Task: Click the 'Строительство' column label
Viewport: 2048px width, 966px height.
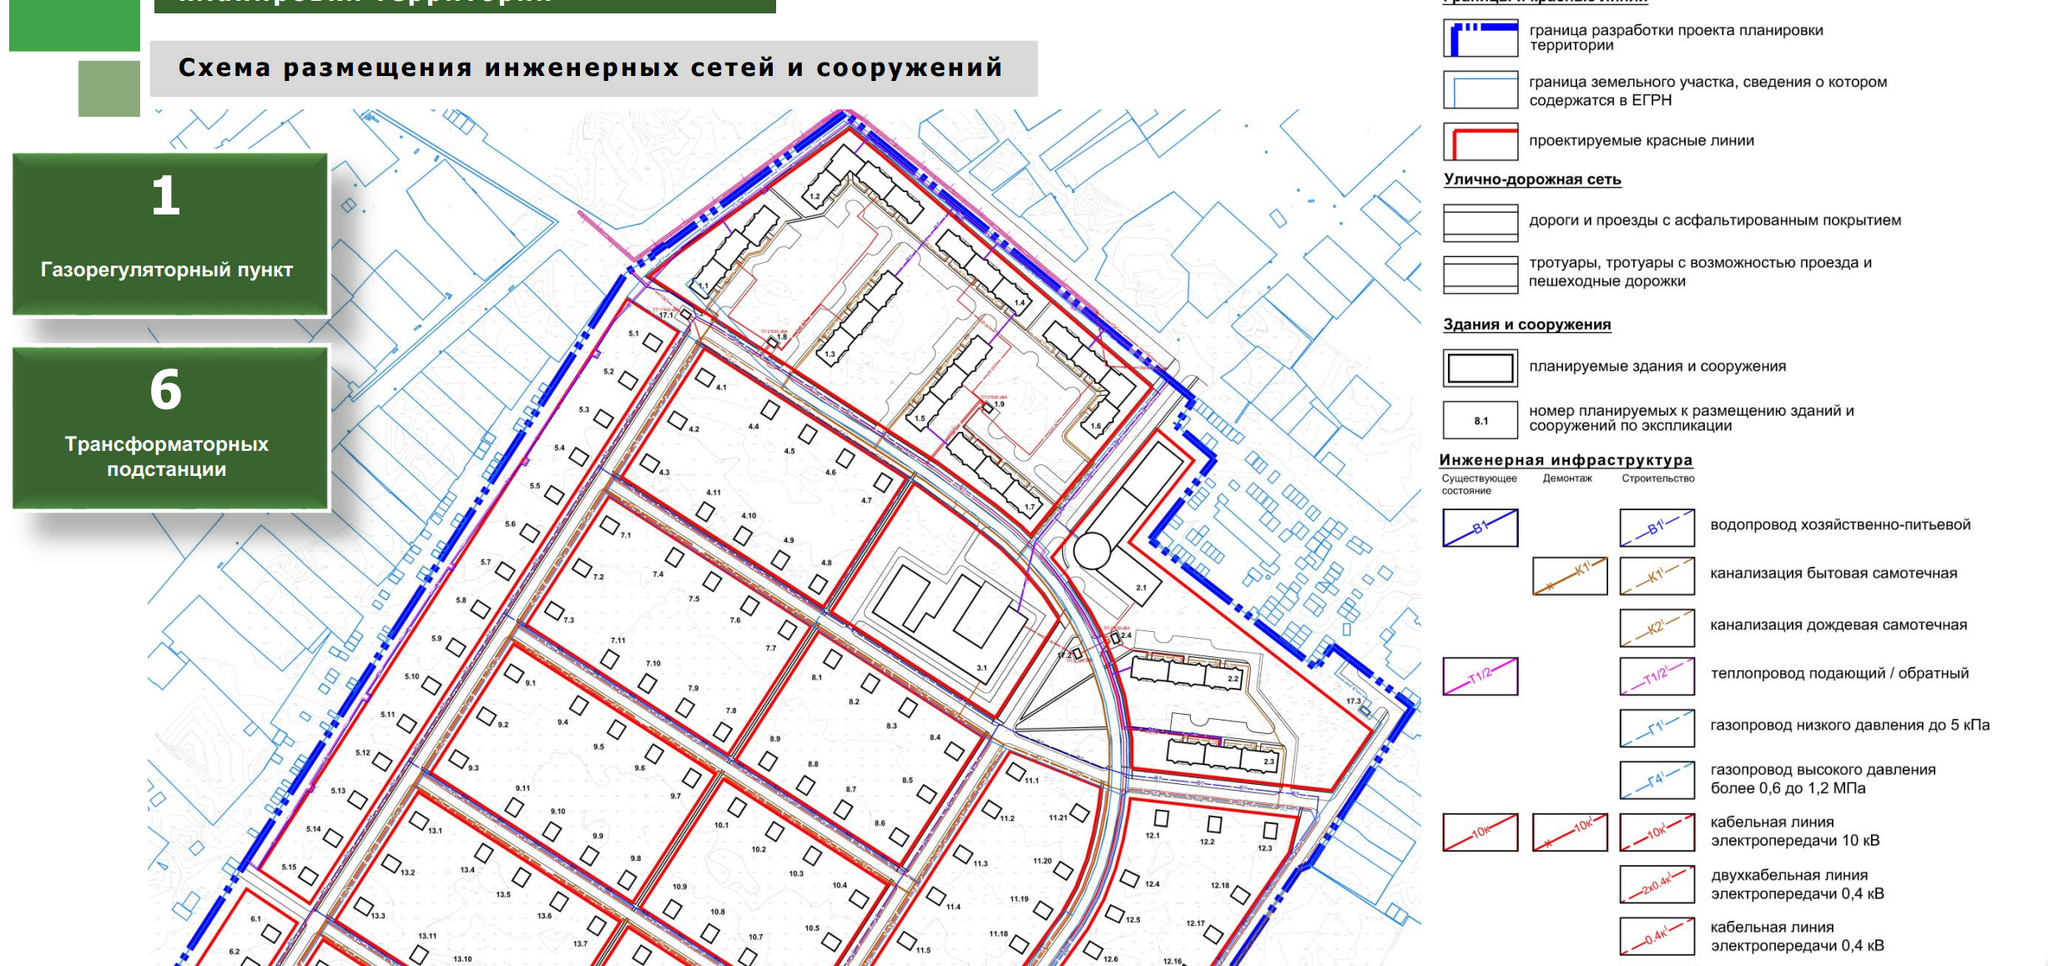Action: click(1658, 479)
